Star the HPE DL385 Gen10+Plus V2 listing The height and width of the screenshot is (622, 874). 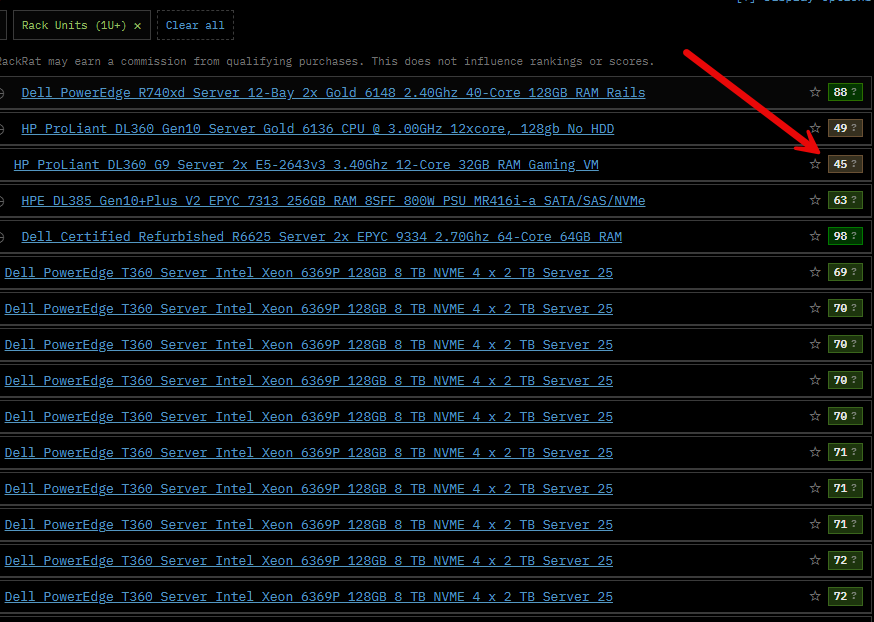[815, 200]
